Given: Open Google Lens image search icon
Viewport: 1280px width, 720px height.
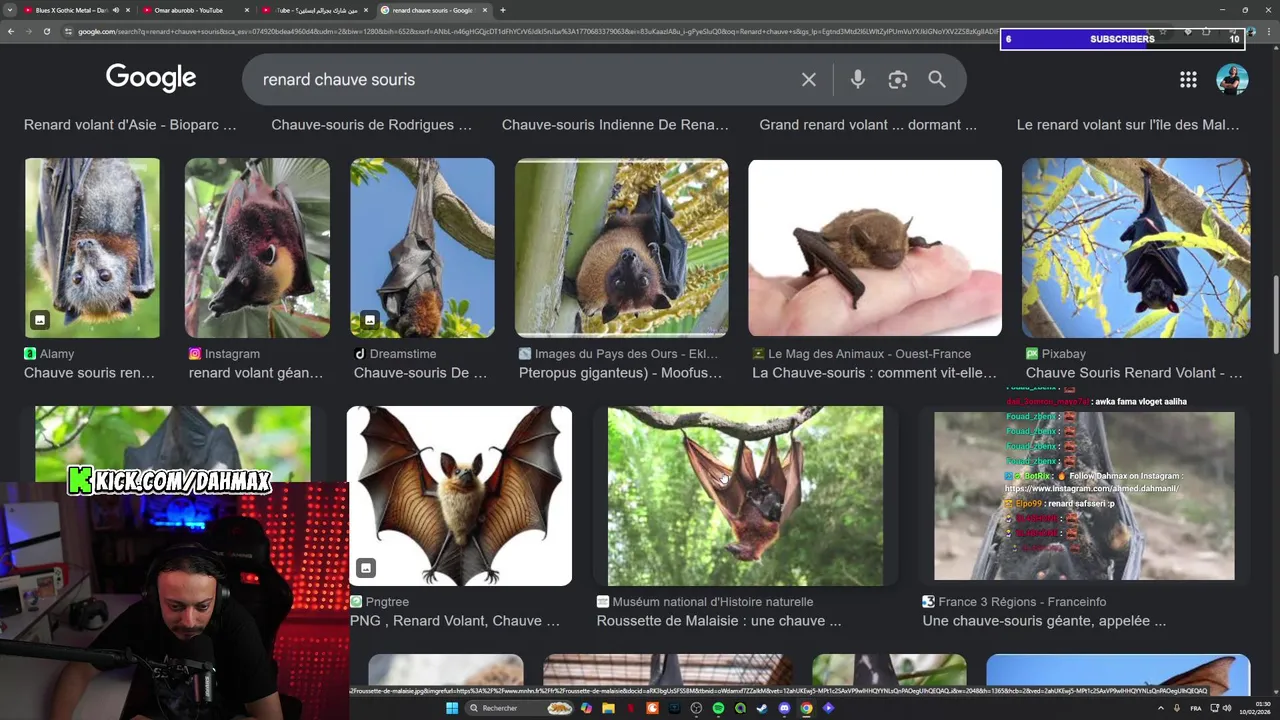Looking at the screenshot, I should [x=897, y=79].
